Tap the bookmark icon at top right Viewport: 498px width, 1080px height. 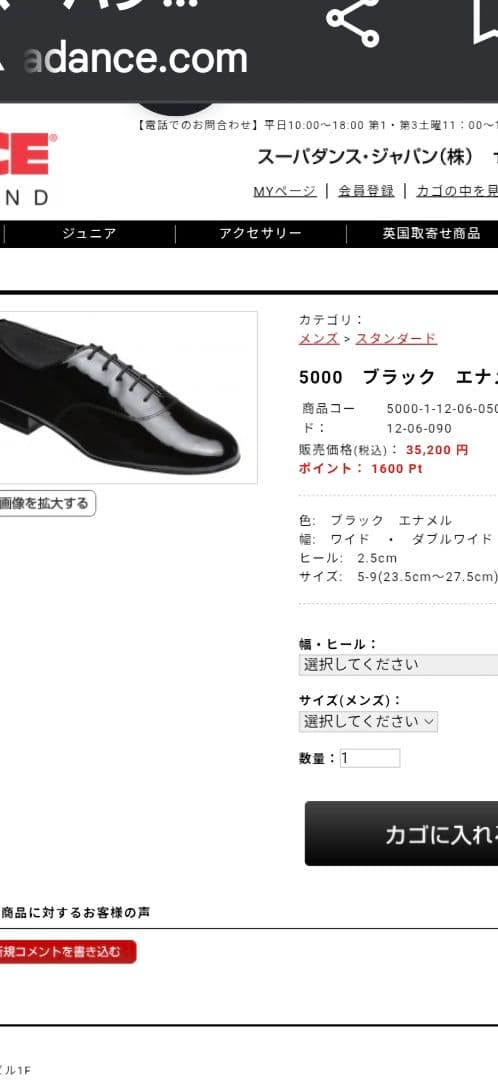pyautogui.click(x=486, y=21)
